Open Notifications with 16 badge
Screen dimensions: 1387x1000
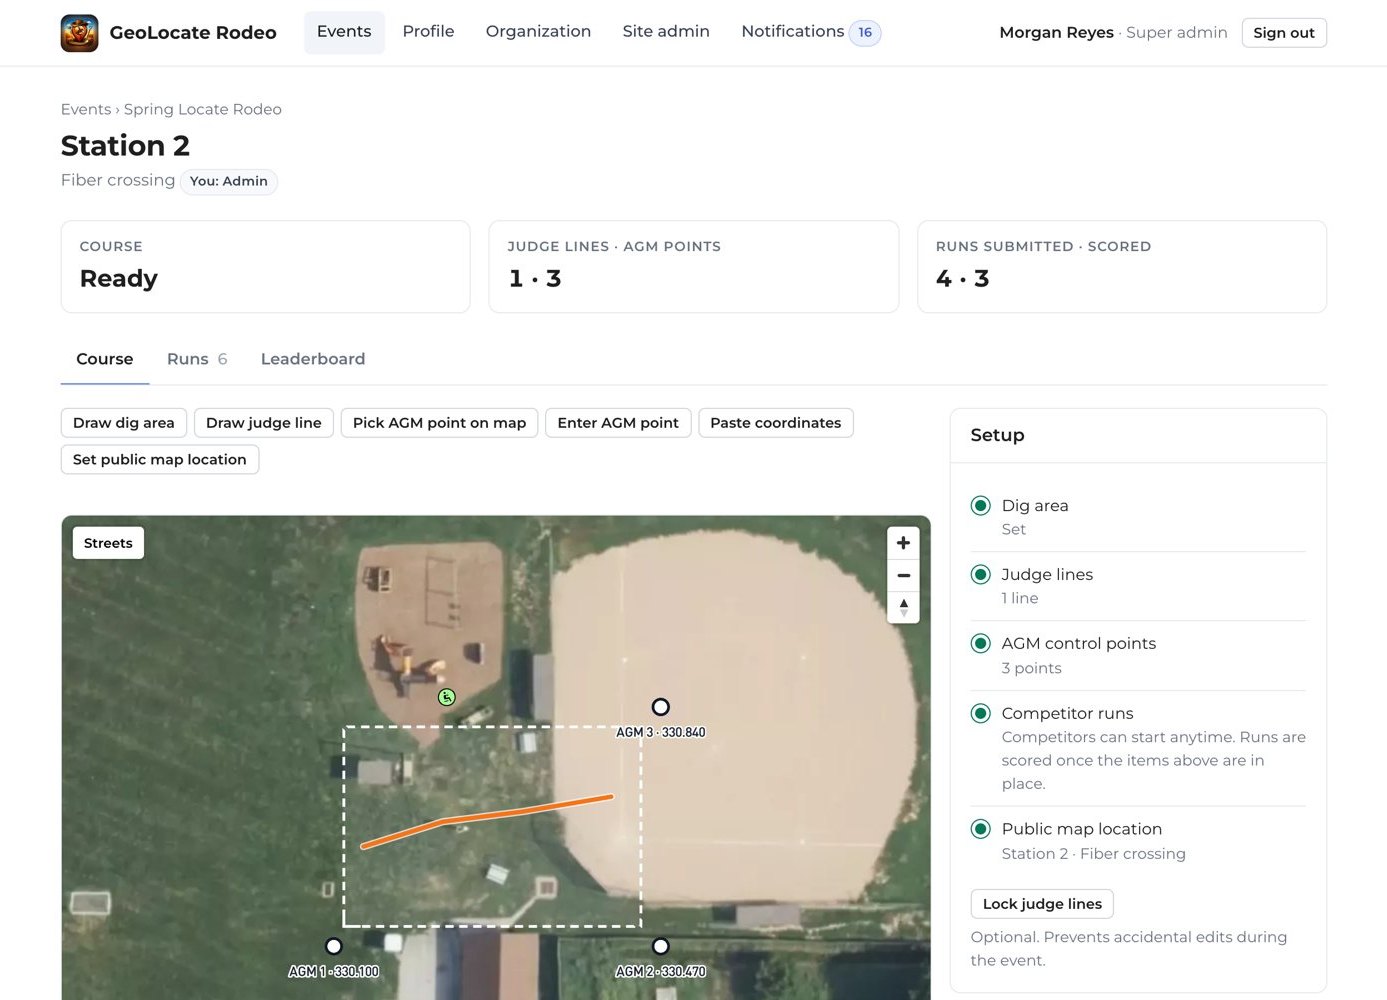810,32
